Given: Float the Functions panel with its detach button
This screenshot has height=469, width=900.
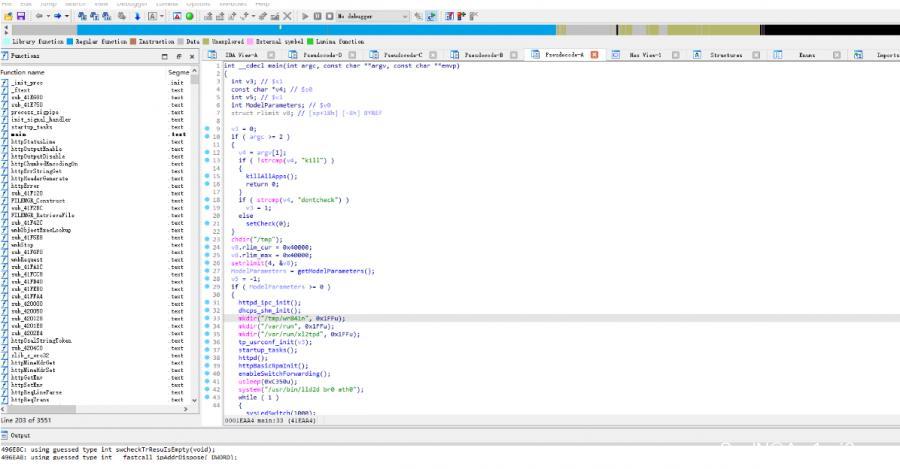Looking at the screenshot, I should click(179, 56).
